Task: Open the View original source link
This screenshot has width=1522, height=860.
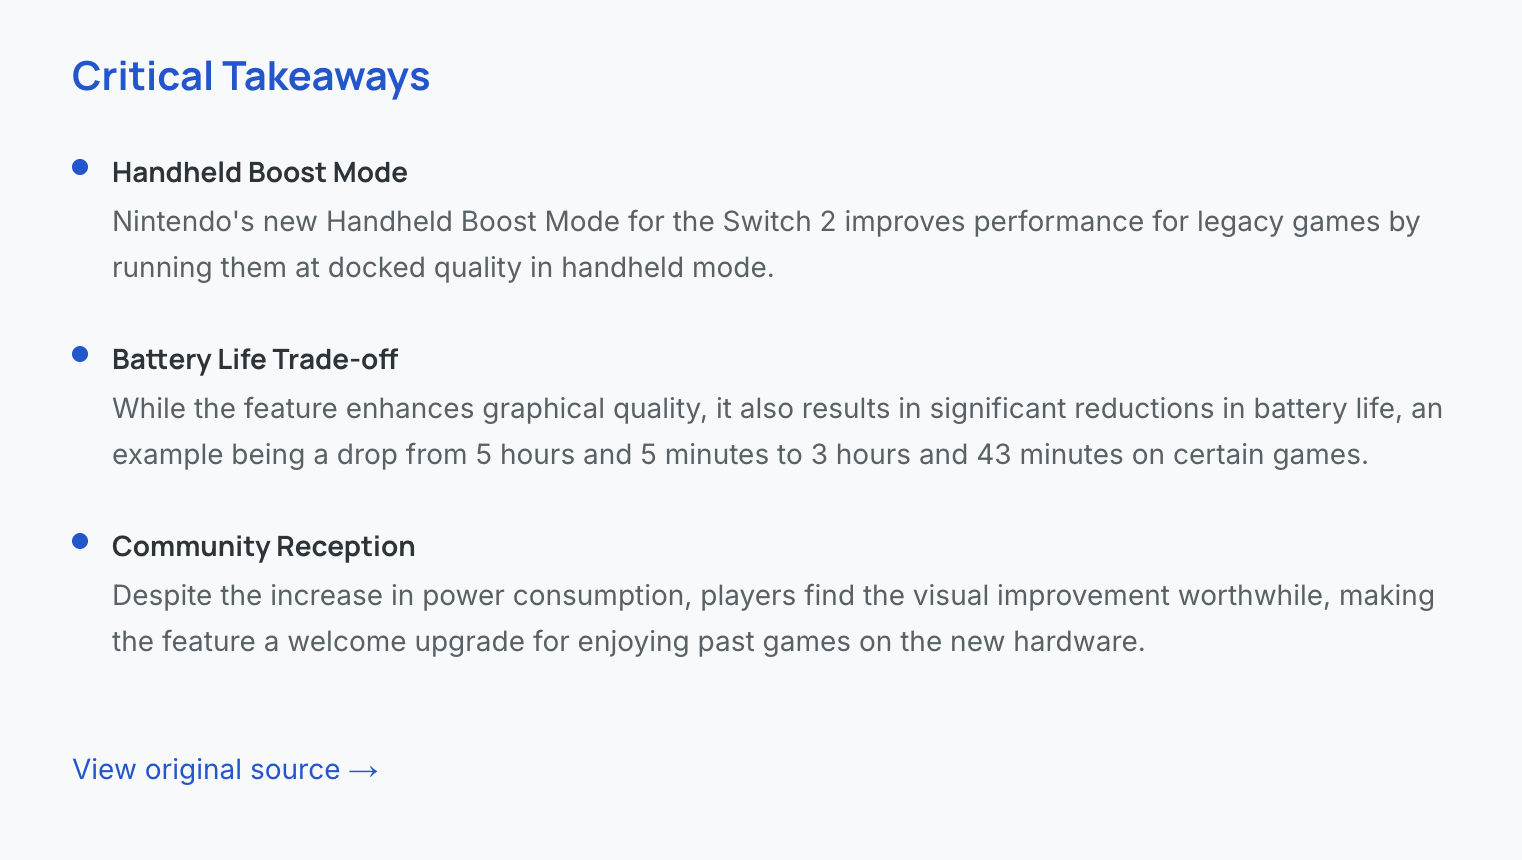Action: (206, 769)
